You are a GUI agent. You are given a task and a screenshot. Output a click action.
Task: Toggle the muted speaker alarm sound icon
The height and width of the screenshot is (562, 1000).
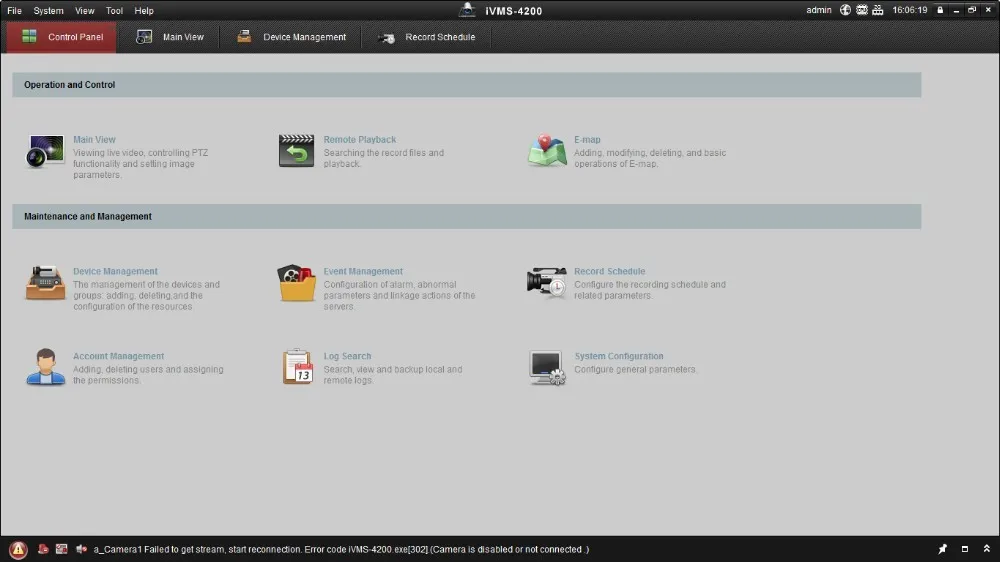[x=81, y=549]
